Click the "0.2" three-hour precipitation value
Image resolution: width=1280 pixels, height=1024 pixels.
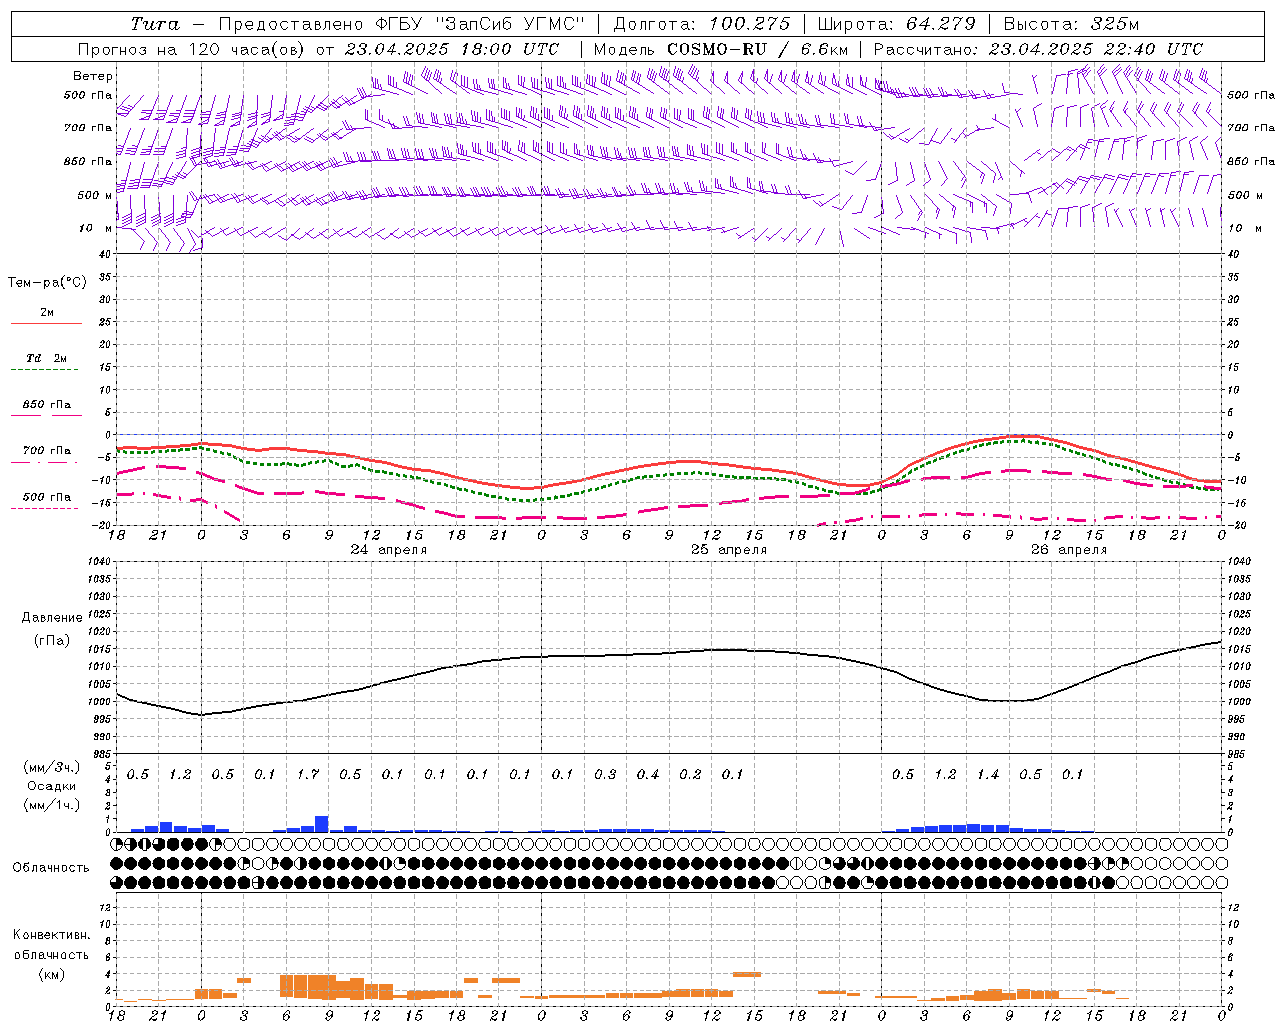click(x=690, y=775)
